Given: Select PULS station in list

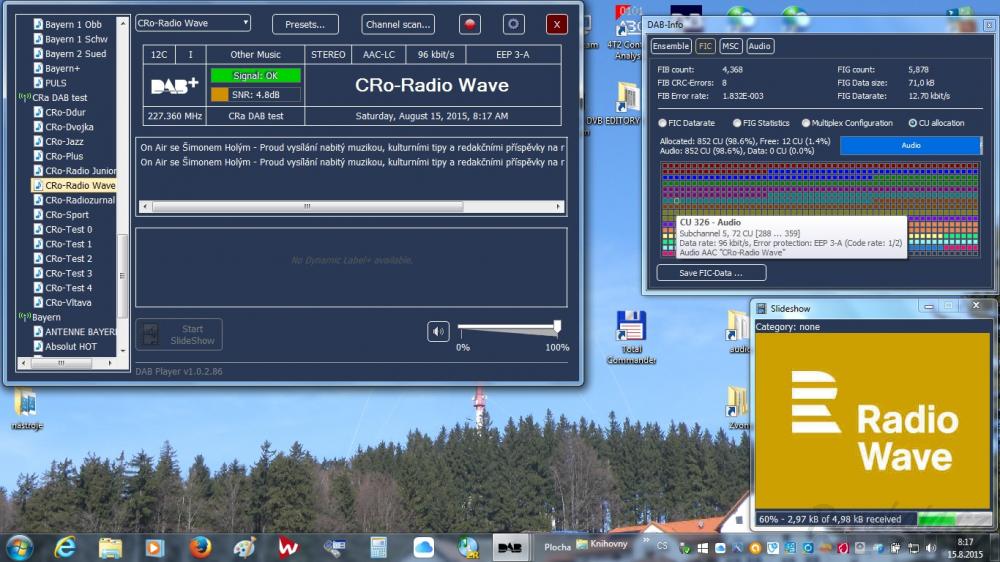Looking at the screenshot, I should point(55,83).
